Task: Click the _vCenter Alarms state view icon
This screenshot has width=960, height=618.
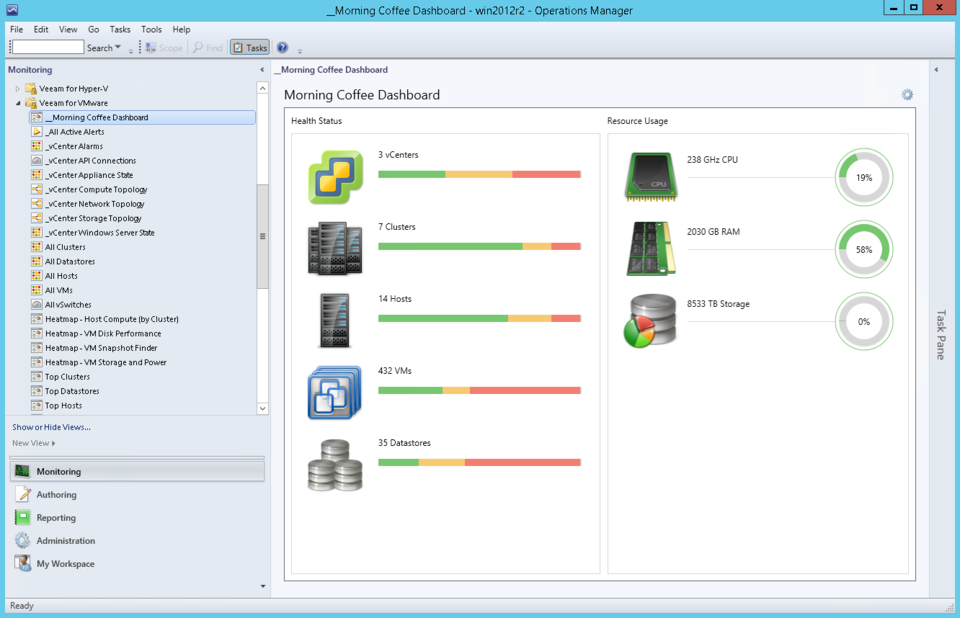Action: (37, 146)
